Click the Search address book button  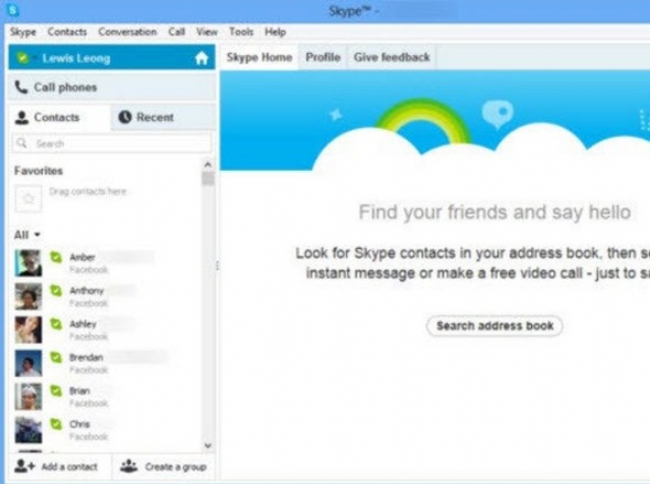(495, 326)
